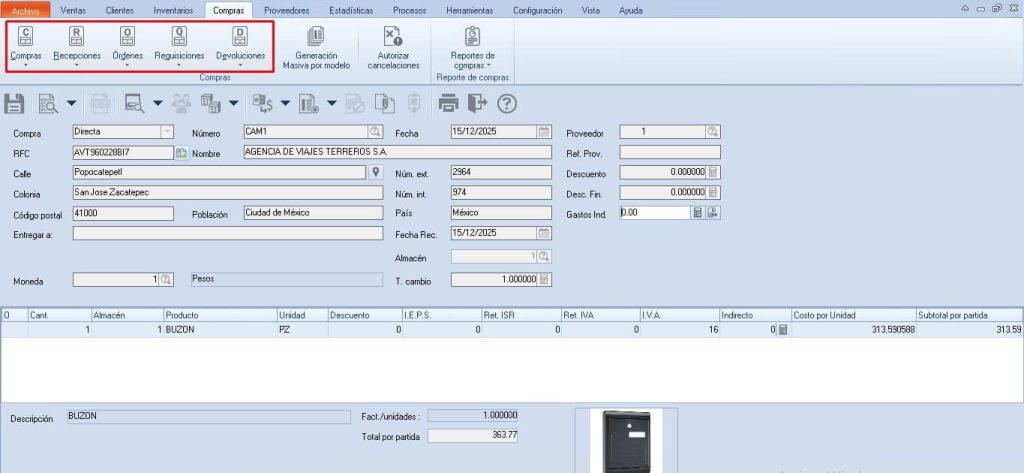Click the help question mark icon
The image size is (1024, 473).
507,103
